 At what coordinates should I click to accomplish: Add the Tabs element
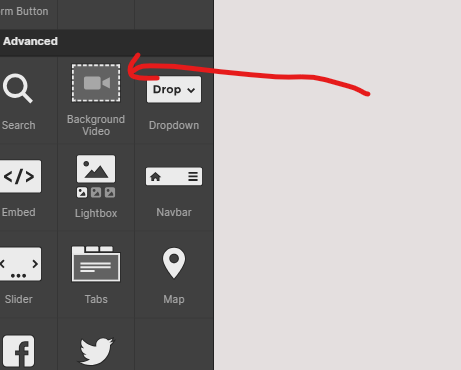[96, 275]
